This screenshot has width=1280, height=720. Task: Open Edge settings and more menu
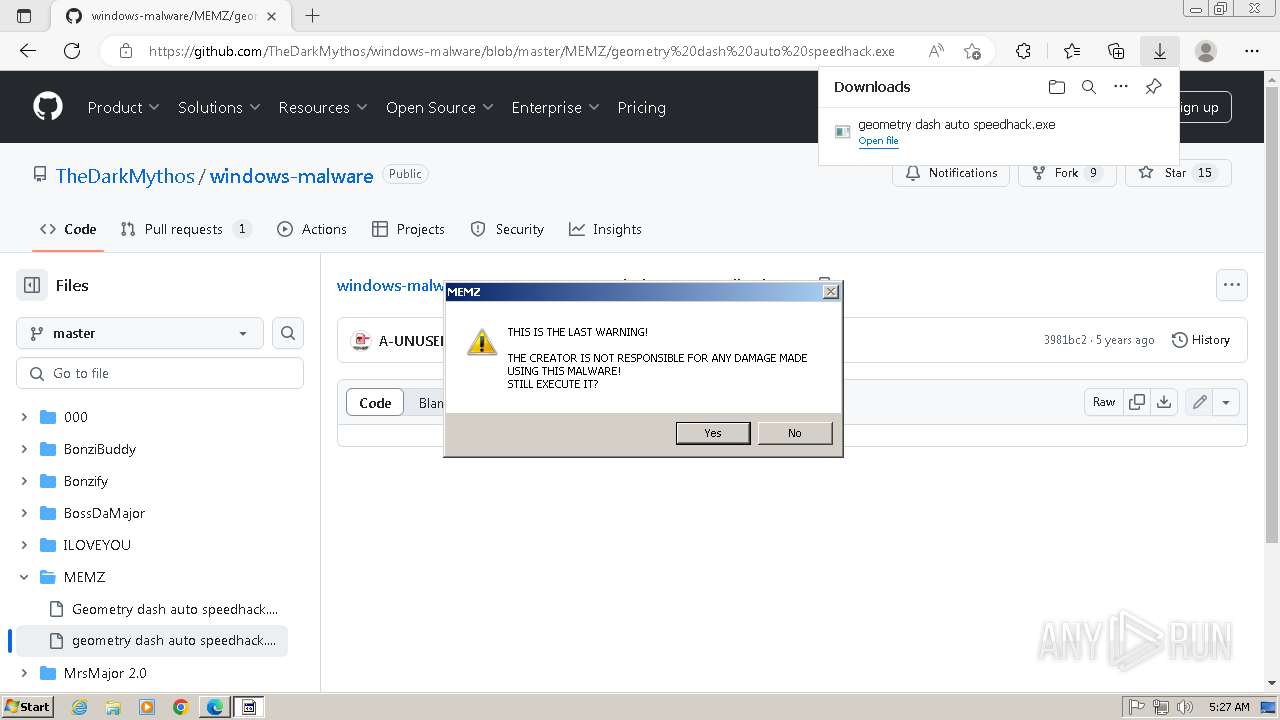click(x=1252, y=51)
